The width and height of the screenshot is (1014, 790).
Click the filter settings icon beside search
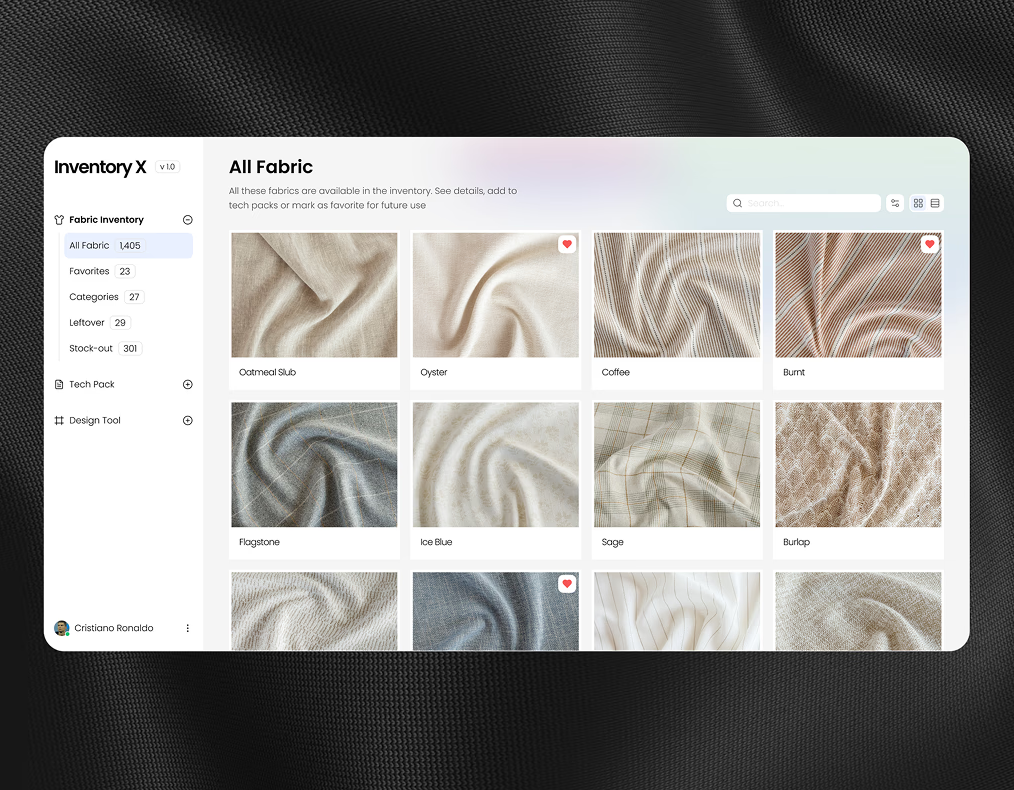pyautogui.click(x=895, y=203)
